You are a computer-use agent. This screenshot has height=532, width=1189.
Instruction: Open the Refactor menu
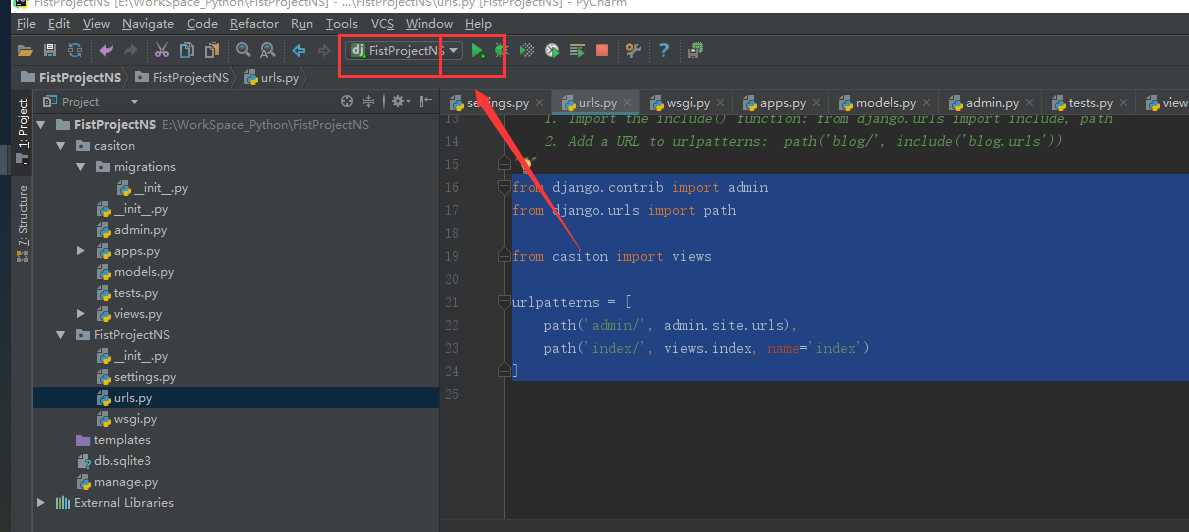pyautogui.click(x=254, y=24)
